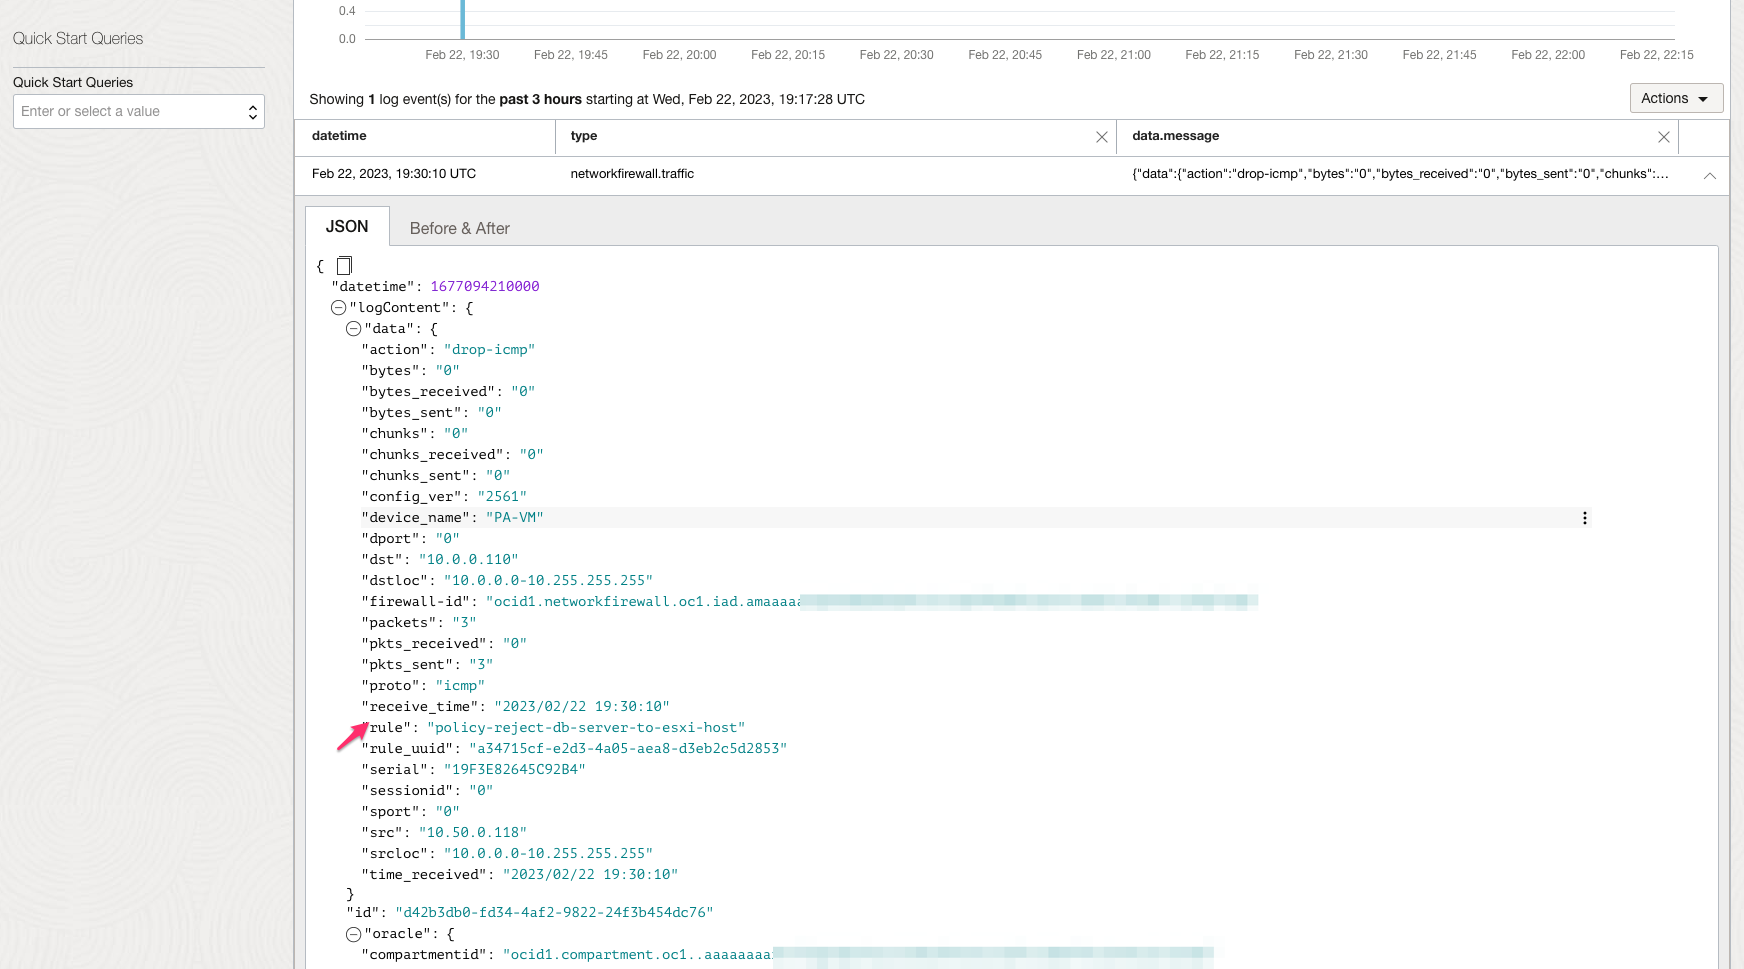Click the Quick Start Queries panel heading
1744x969 pixels.
(78, 39)
